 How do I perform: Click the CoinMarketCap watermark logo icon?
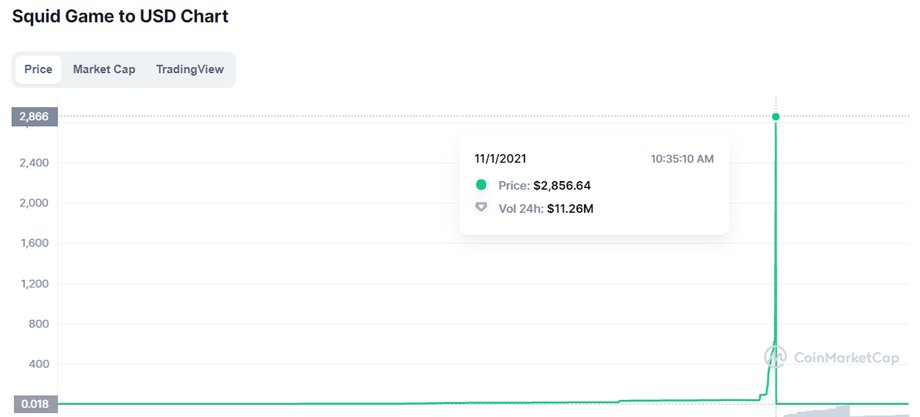[x=775, y=357]
